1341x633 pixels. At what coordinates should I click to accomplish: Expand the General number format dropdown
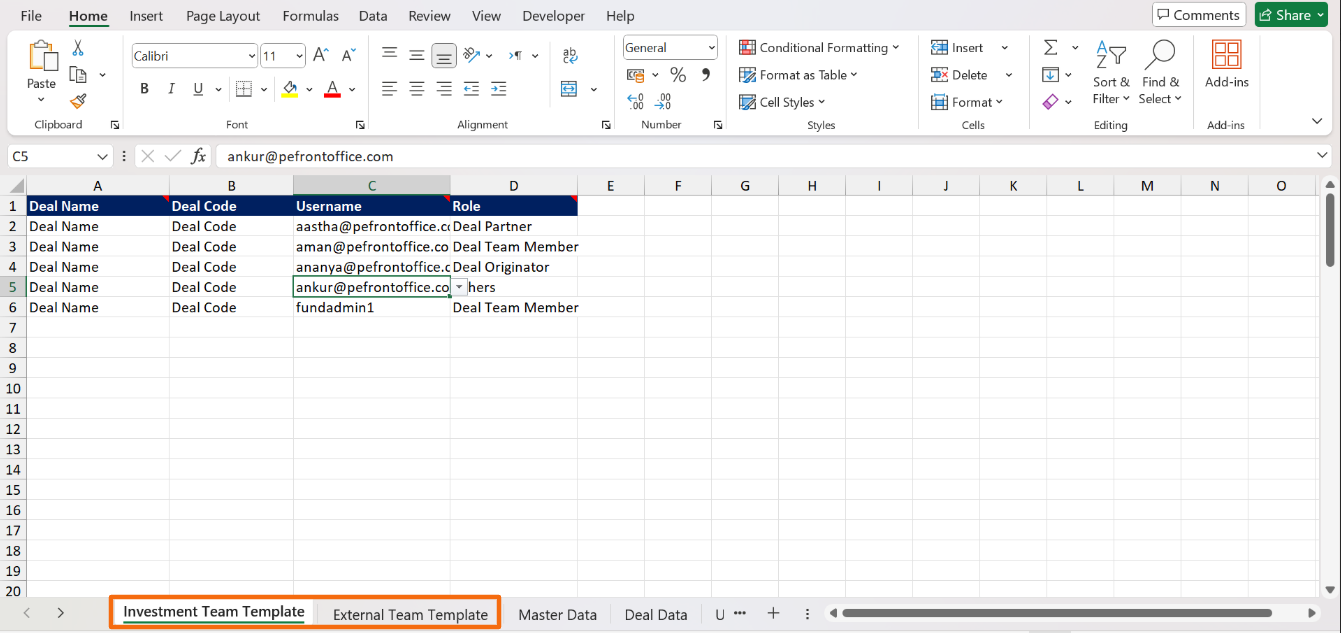coord(711,48)
